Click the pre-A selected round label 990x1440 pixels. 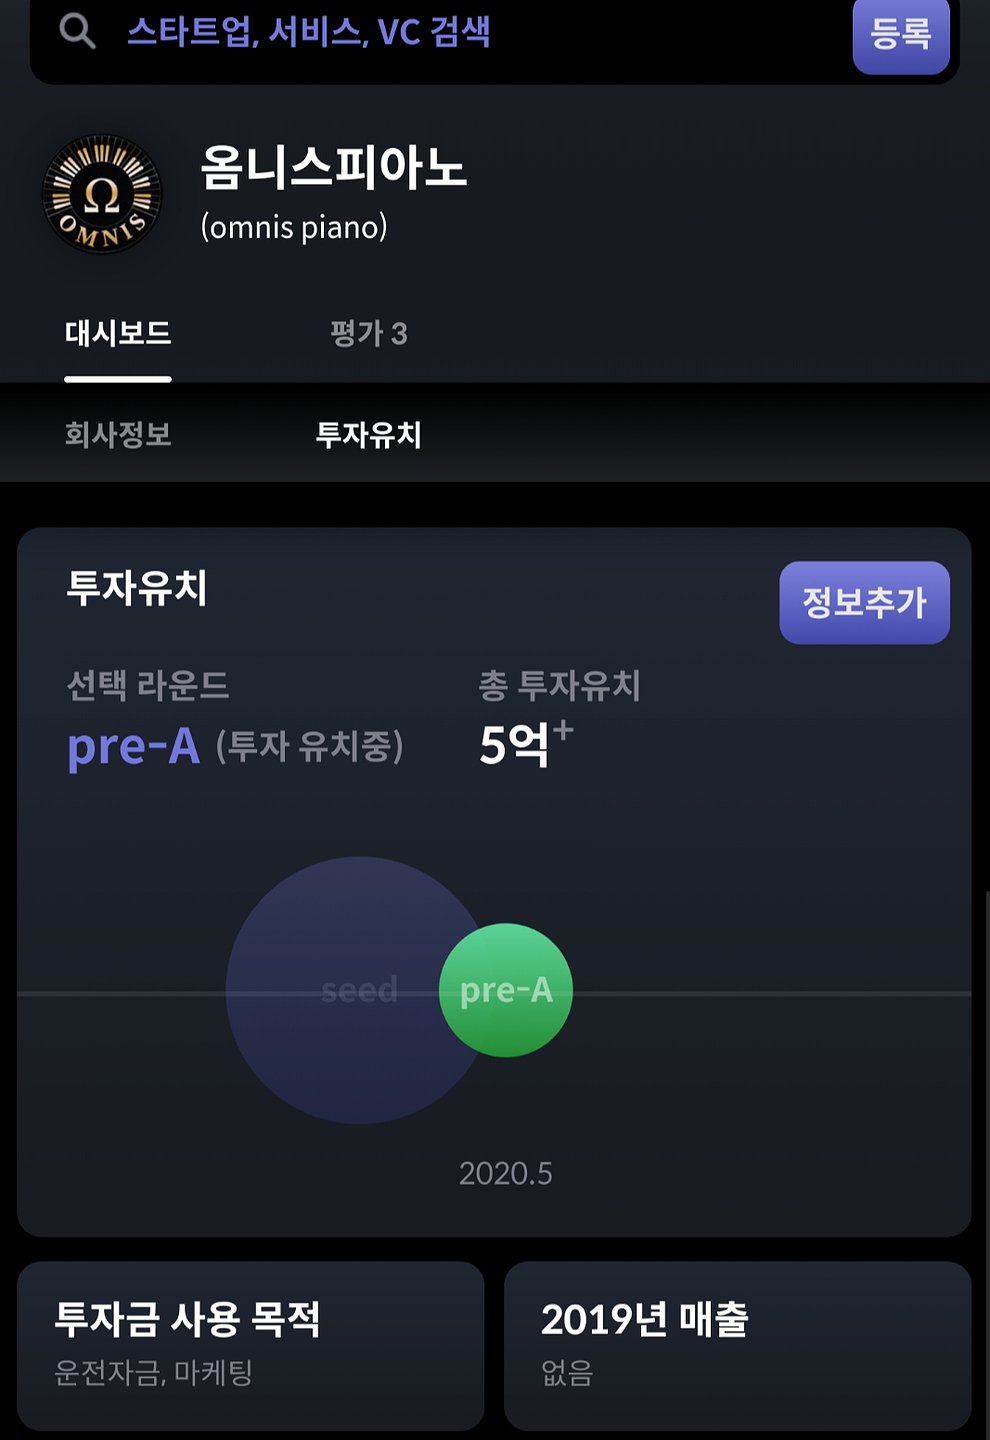[134, 746]
